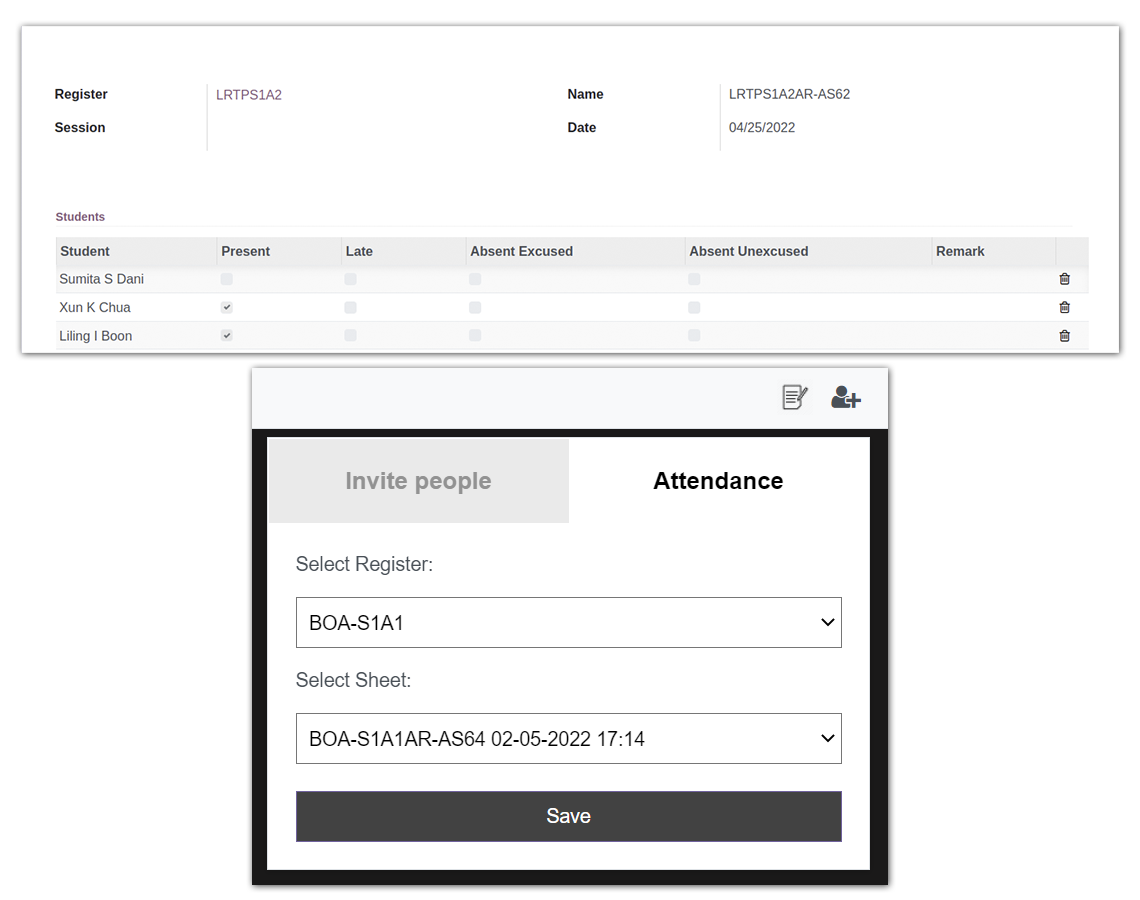Mark Sumita S Dani as Present

coord(227,279)
